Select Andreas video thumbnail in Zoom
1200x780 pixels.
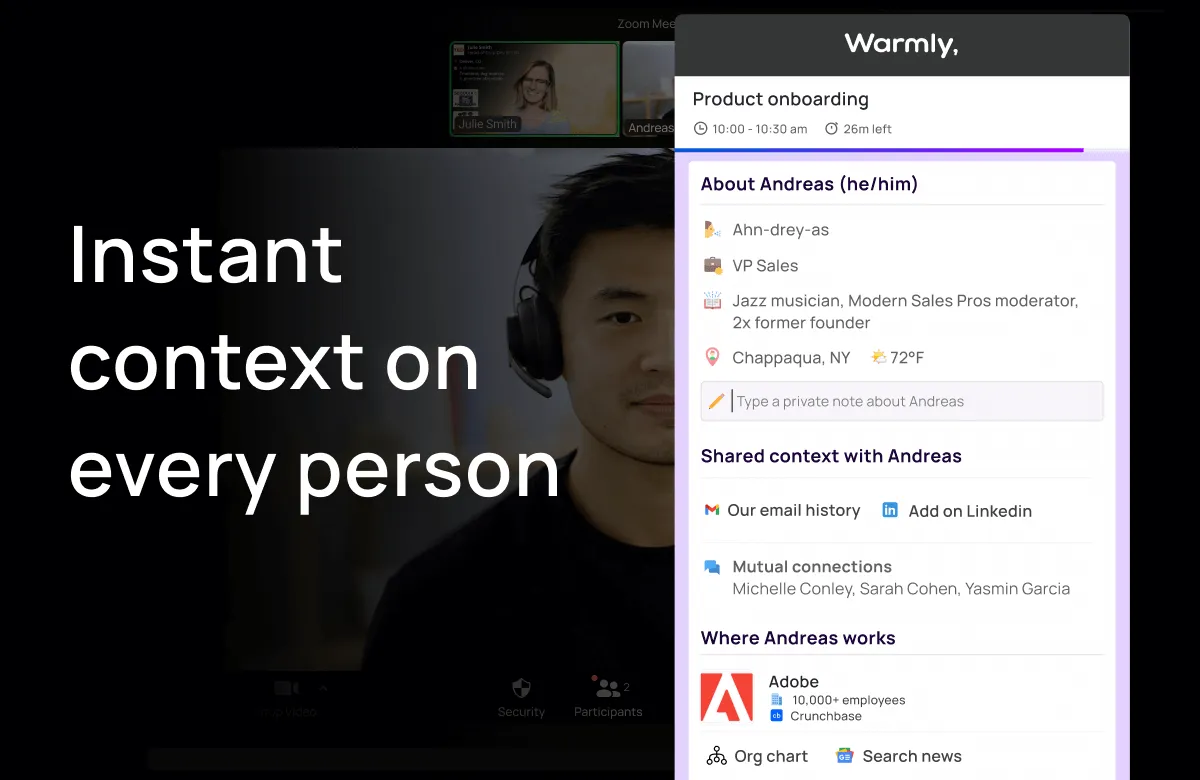(648, 88)
